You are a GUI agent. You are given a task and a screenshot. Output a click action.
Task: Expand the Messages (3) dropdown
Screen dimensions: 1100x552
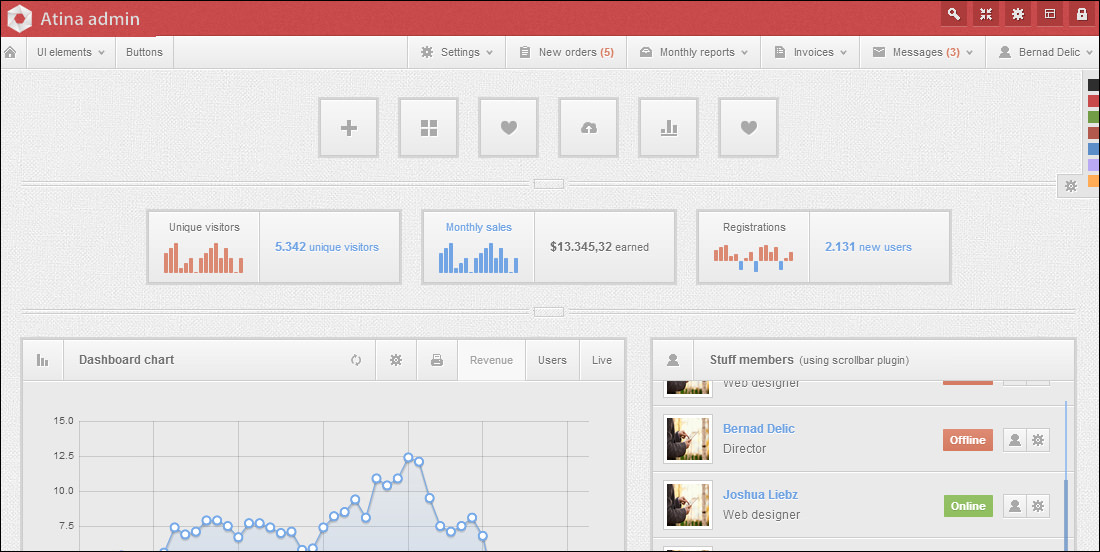923,53
